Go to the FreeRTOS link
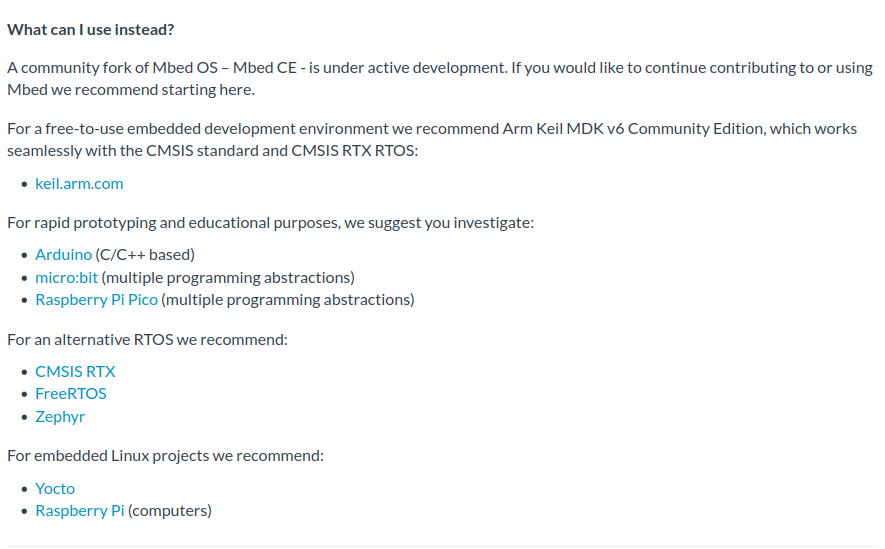The height and width of the screenshot is (549, 885). pos(71,394)
